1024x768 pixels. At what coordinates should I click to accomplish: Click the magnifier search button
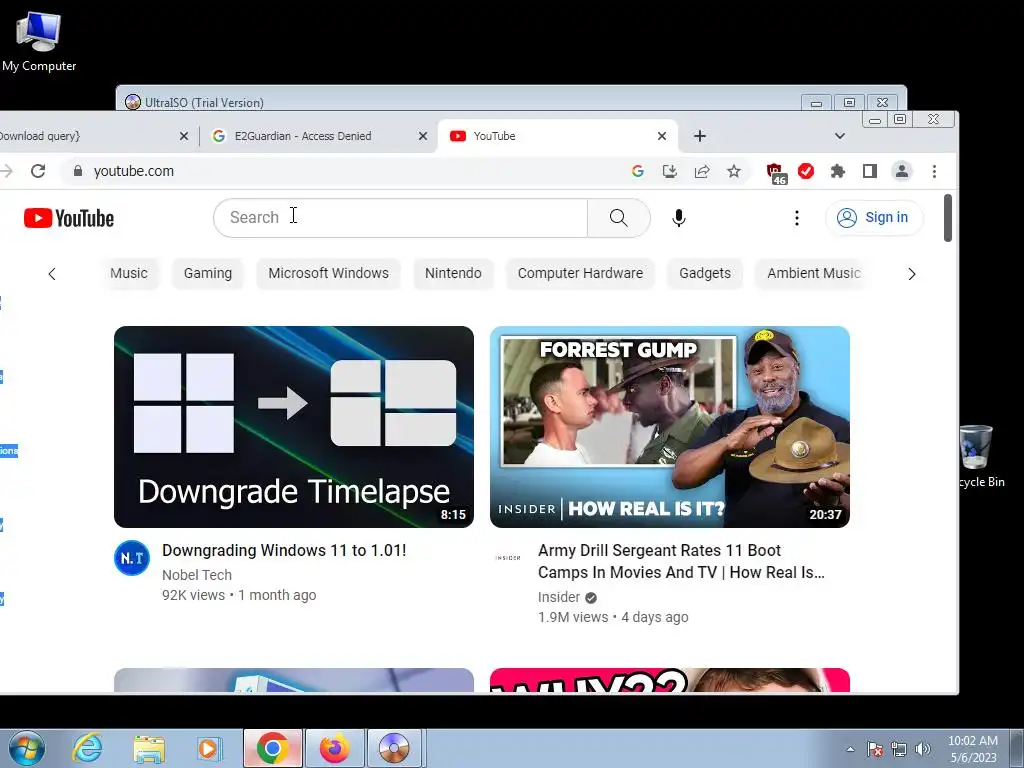[618, 217]
